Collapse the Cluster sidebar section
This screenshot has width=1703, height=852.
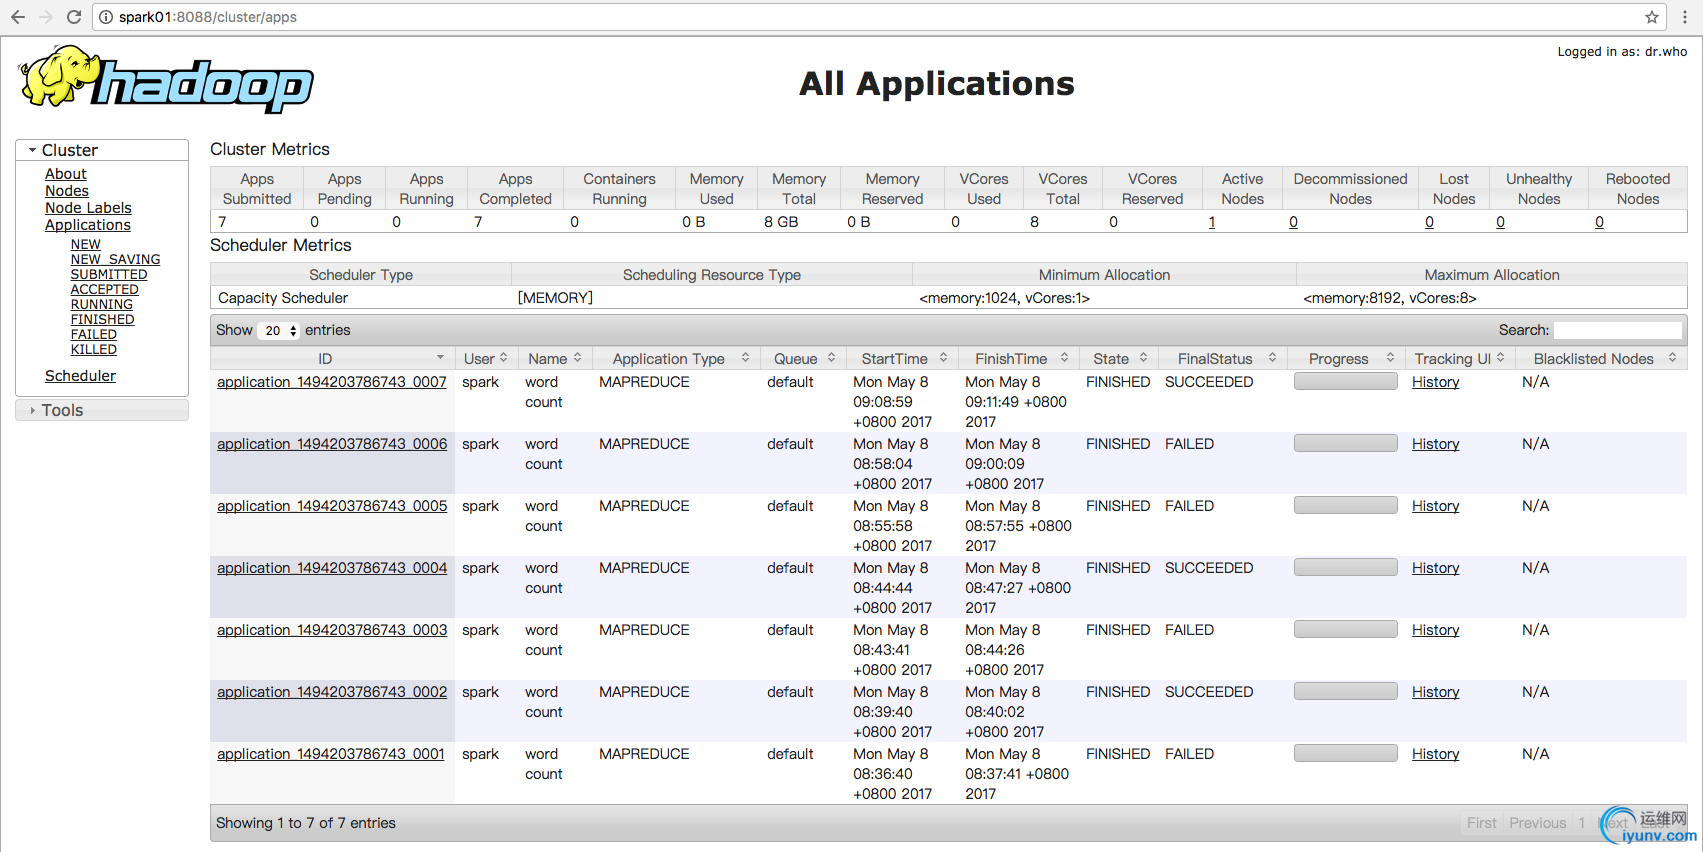click(33, 150)
